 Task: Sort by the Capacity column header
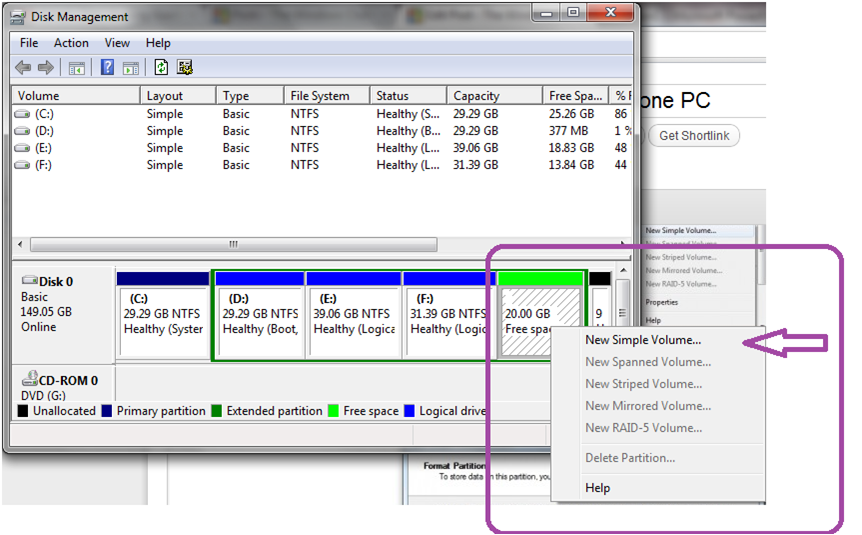495,96
